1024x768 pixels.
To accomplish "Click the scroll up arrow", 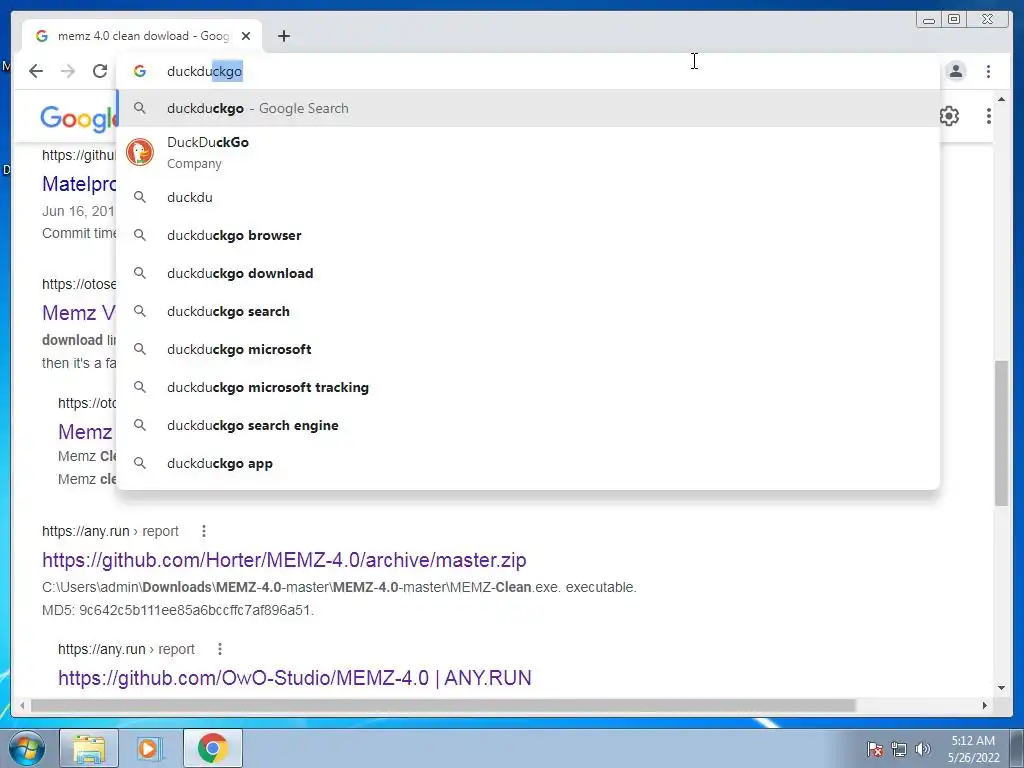I will pyautogui.click(x=1001, y=99).
